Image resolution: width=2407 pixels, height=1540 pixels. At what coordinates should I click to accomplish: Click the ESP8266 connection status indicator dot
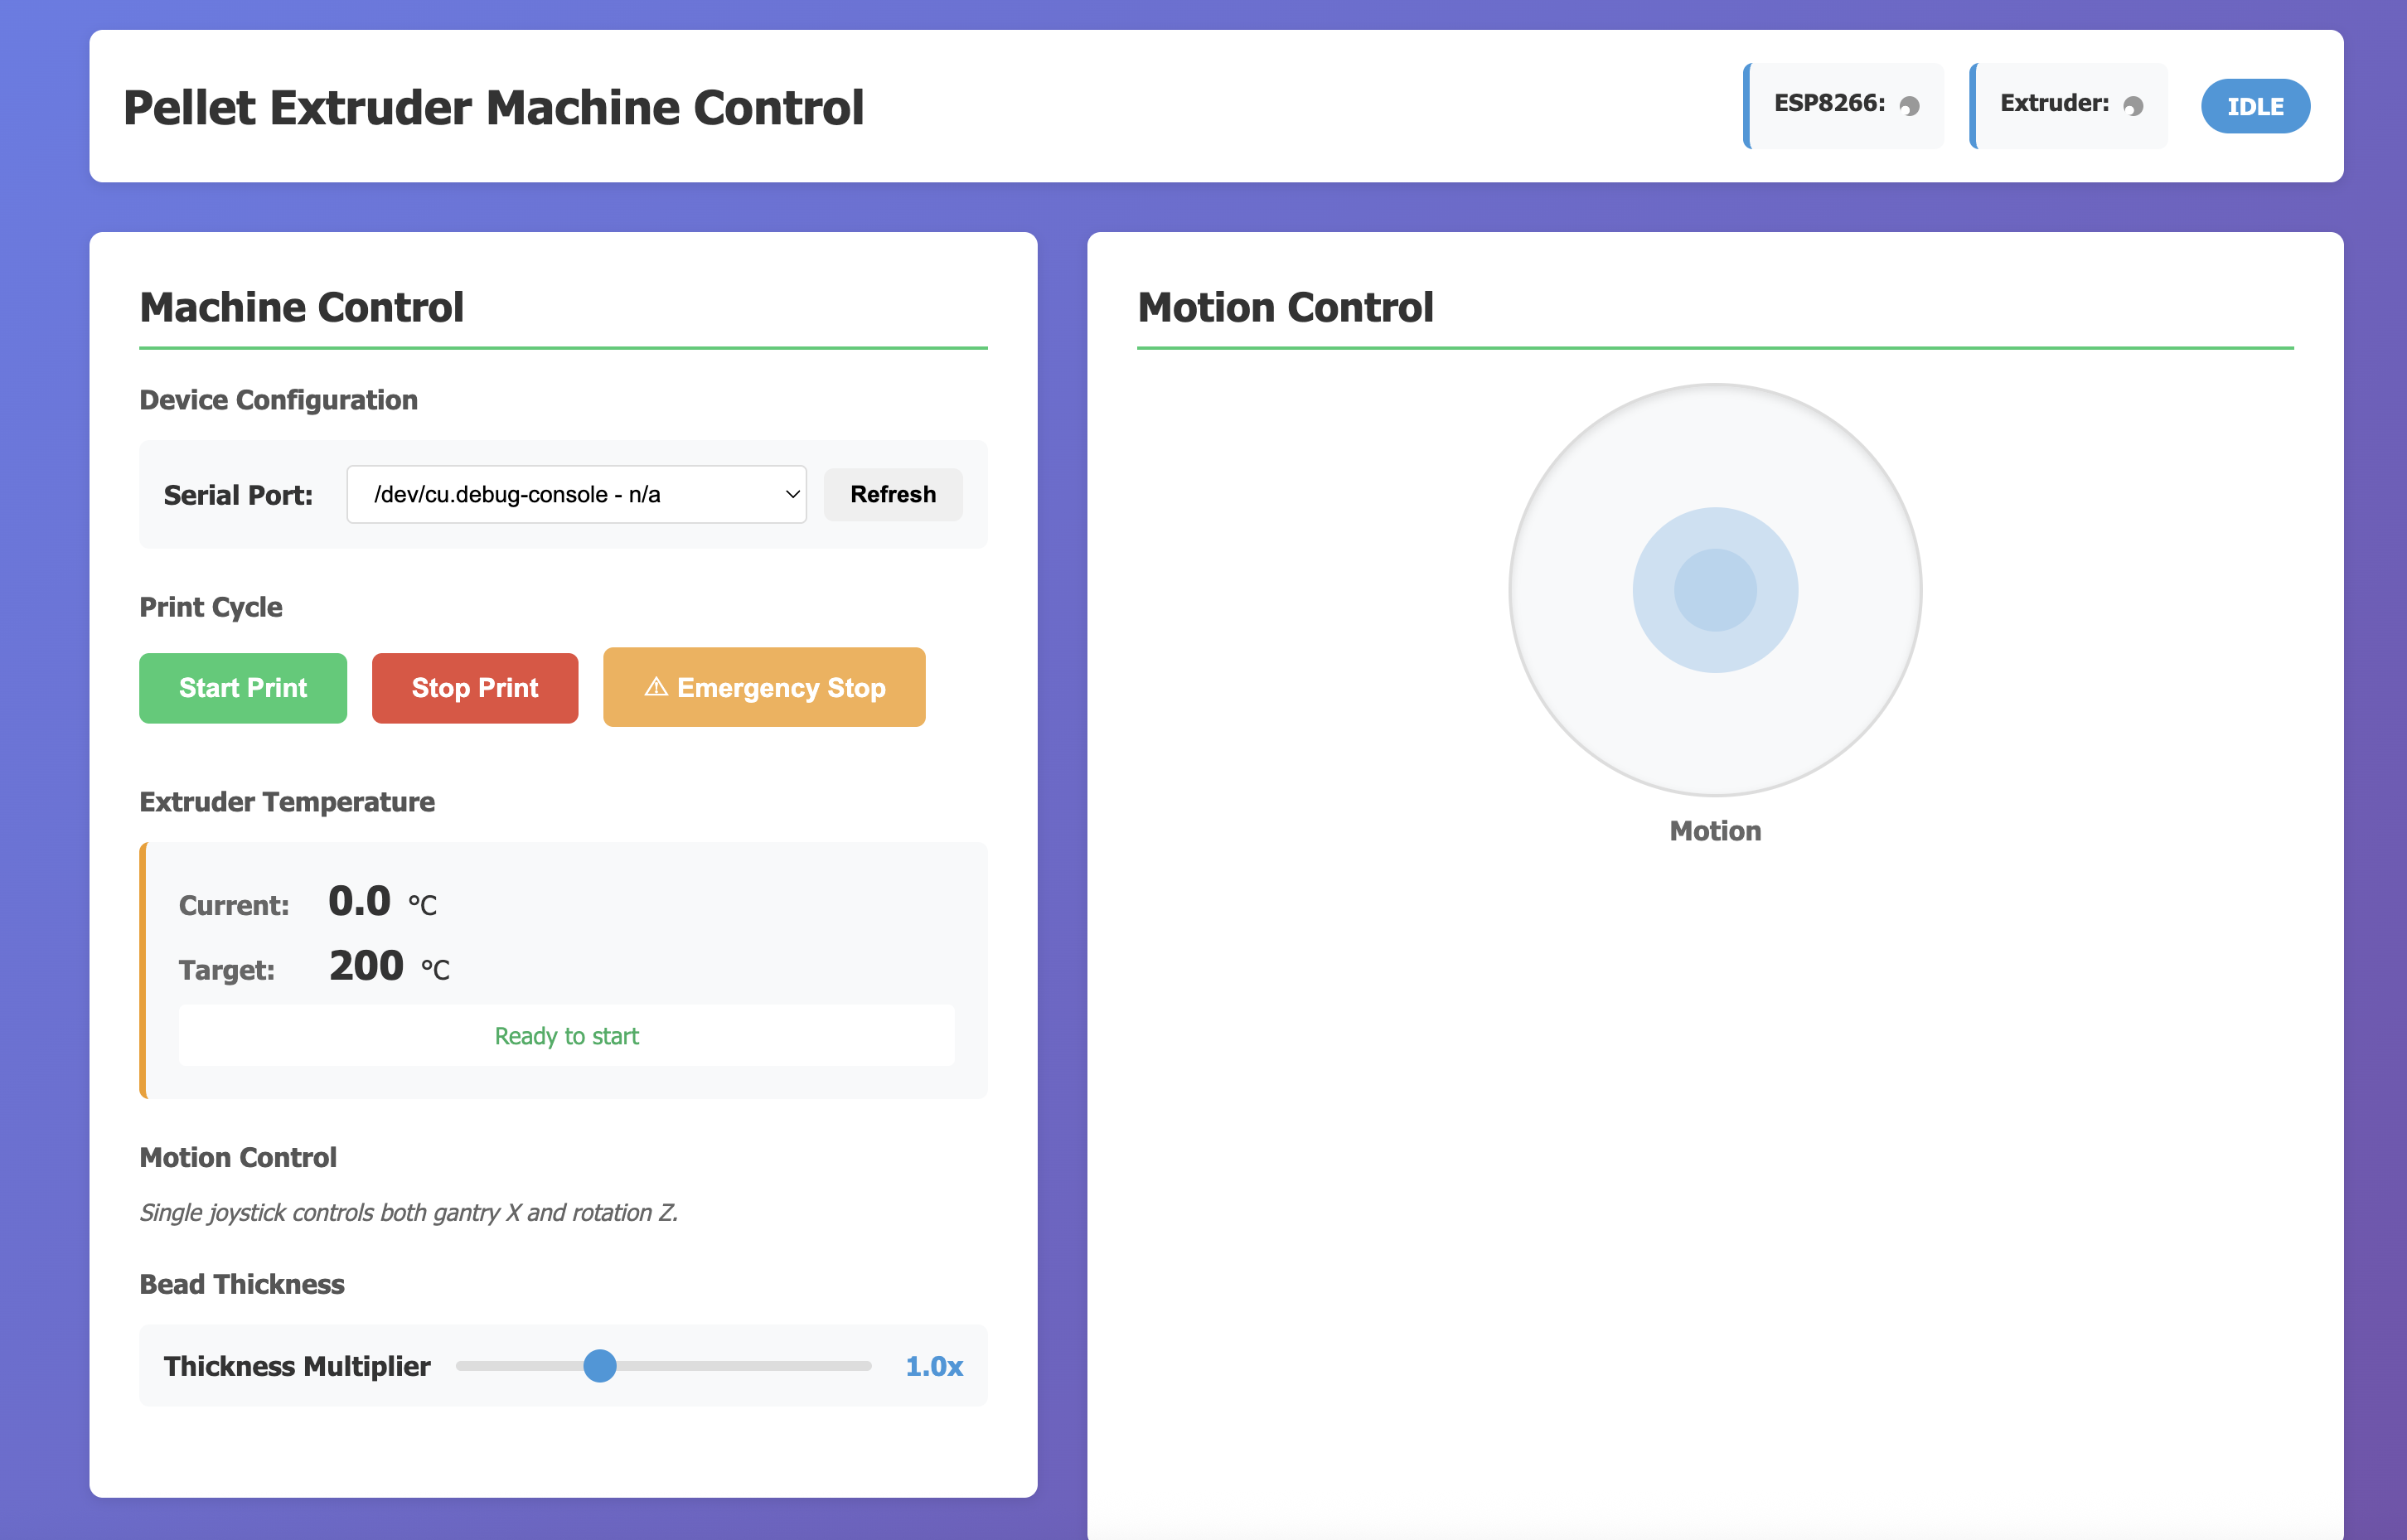(x=1909, y=106)
